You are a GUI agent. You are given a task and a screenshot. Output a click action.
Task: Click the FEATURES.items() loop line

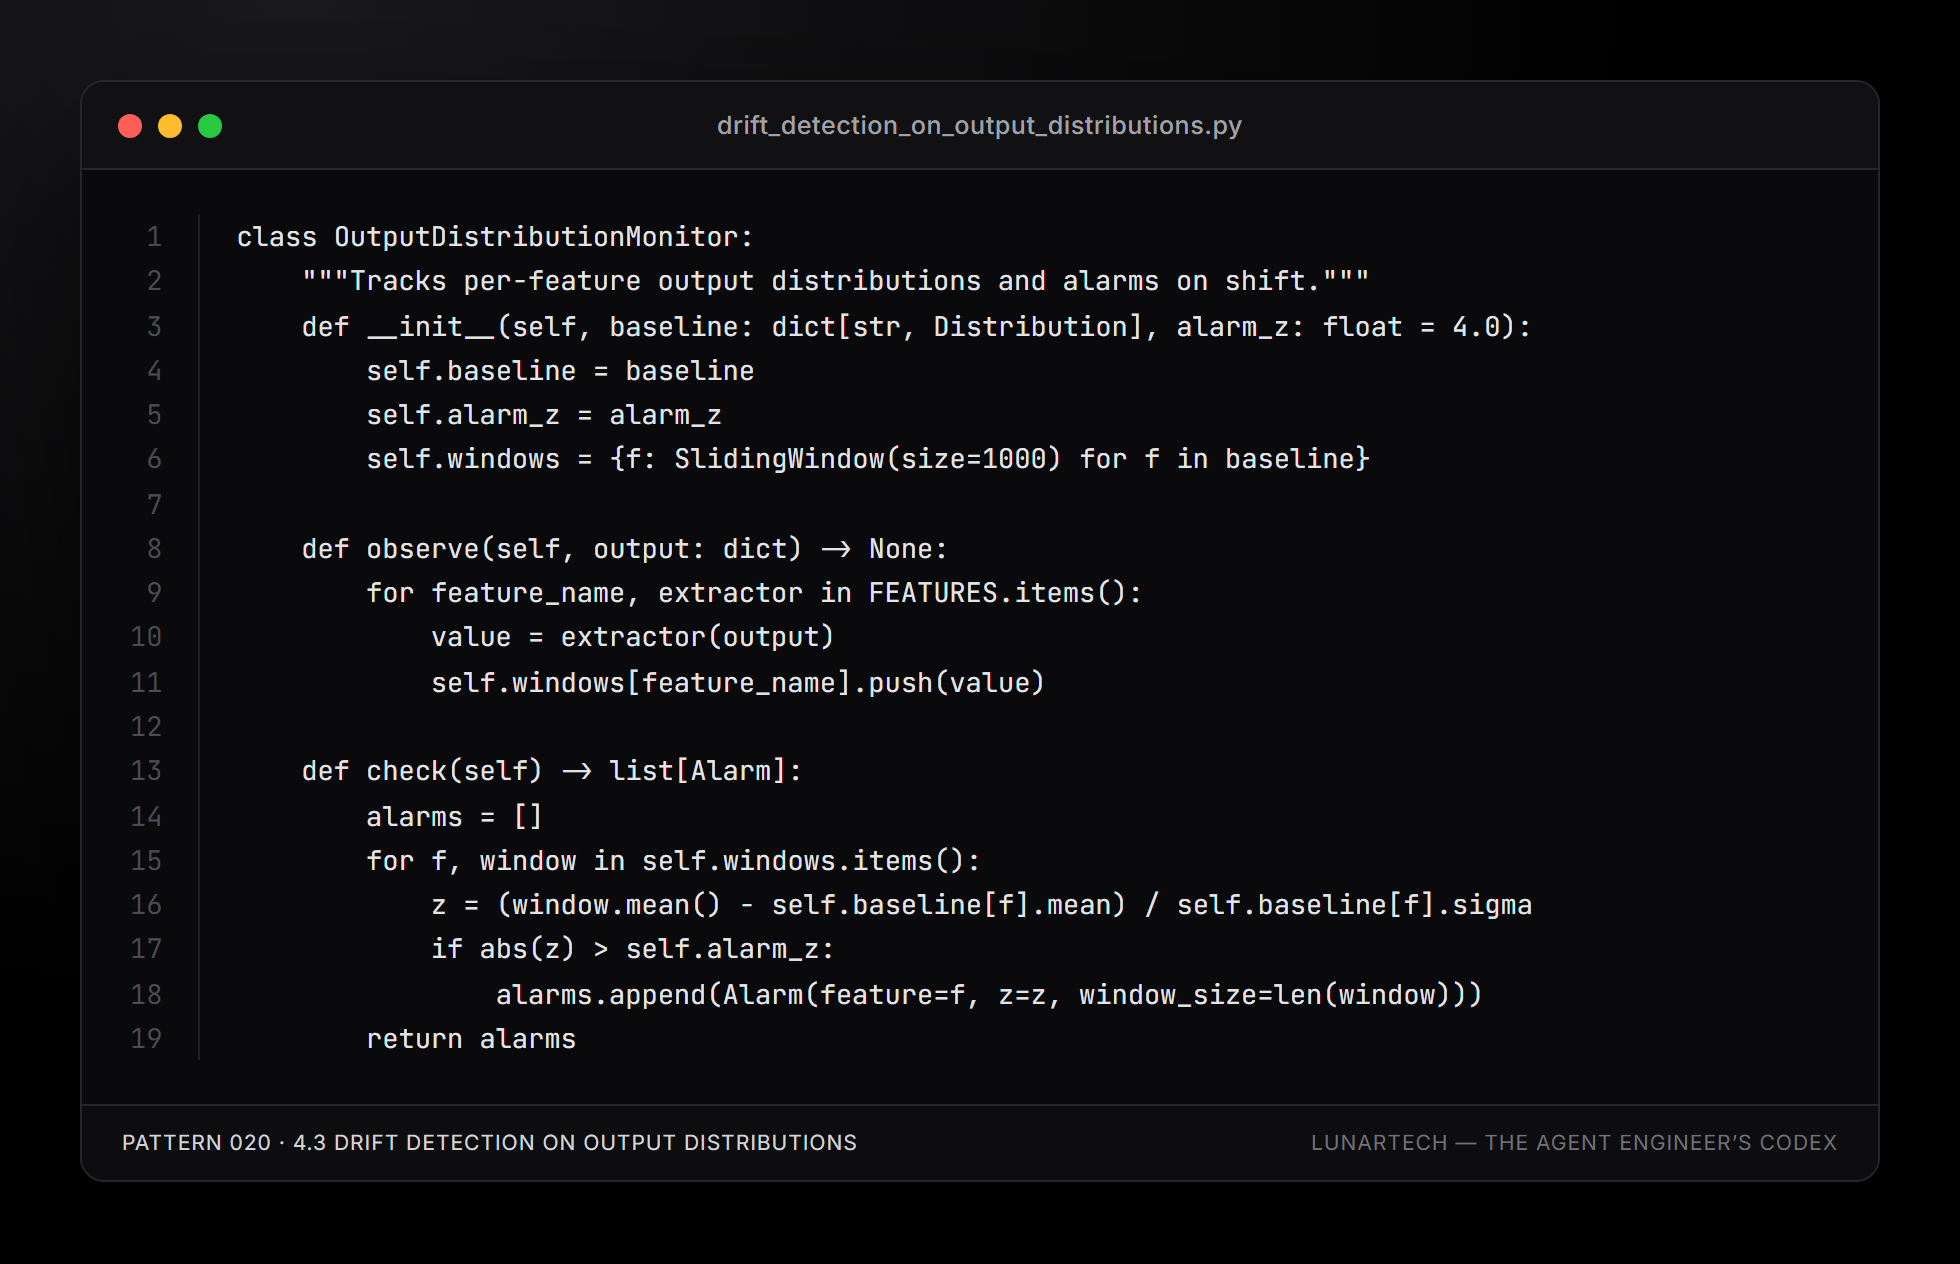[754, 593]
